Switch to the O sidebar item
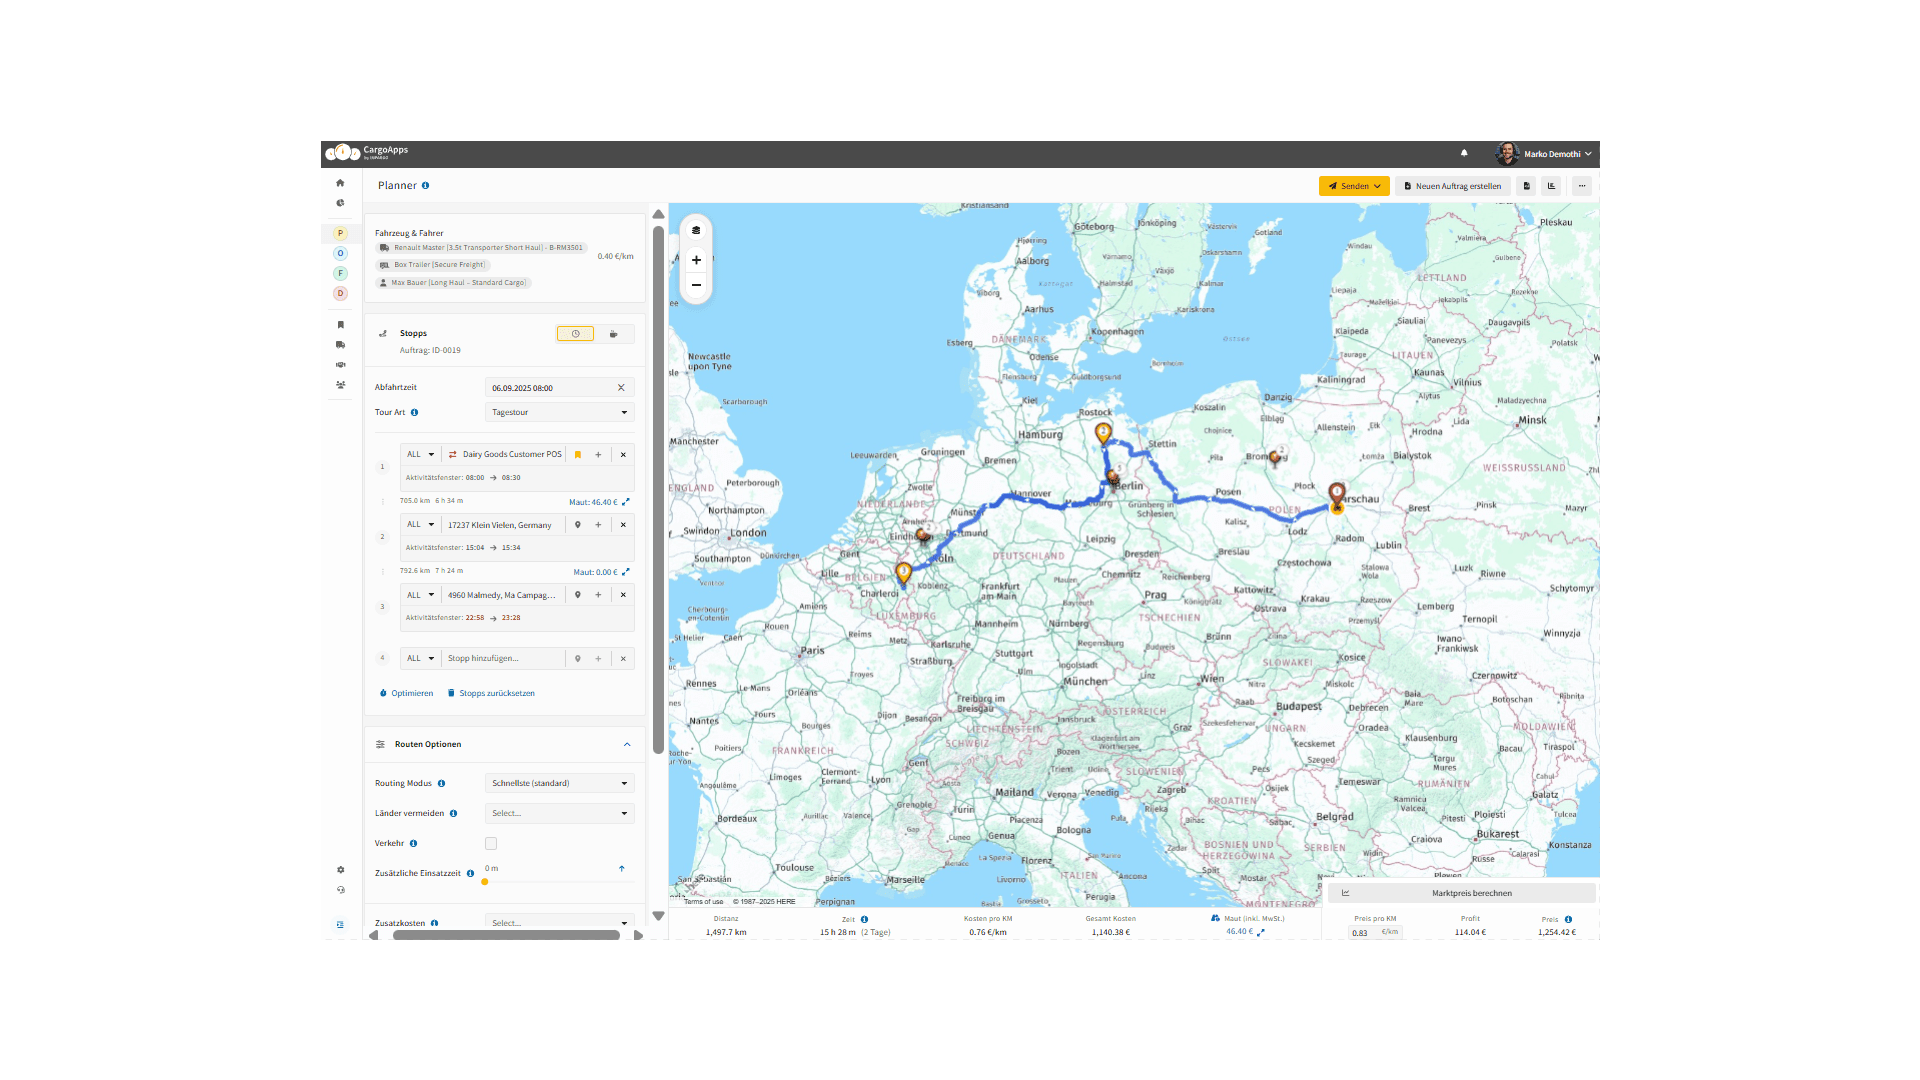 (x=340, y=253)
